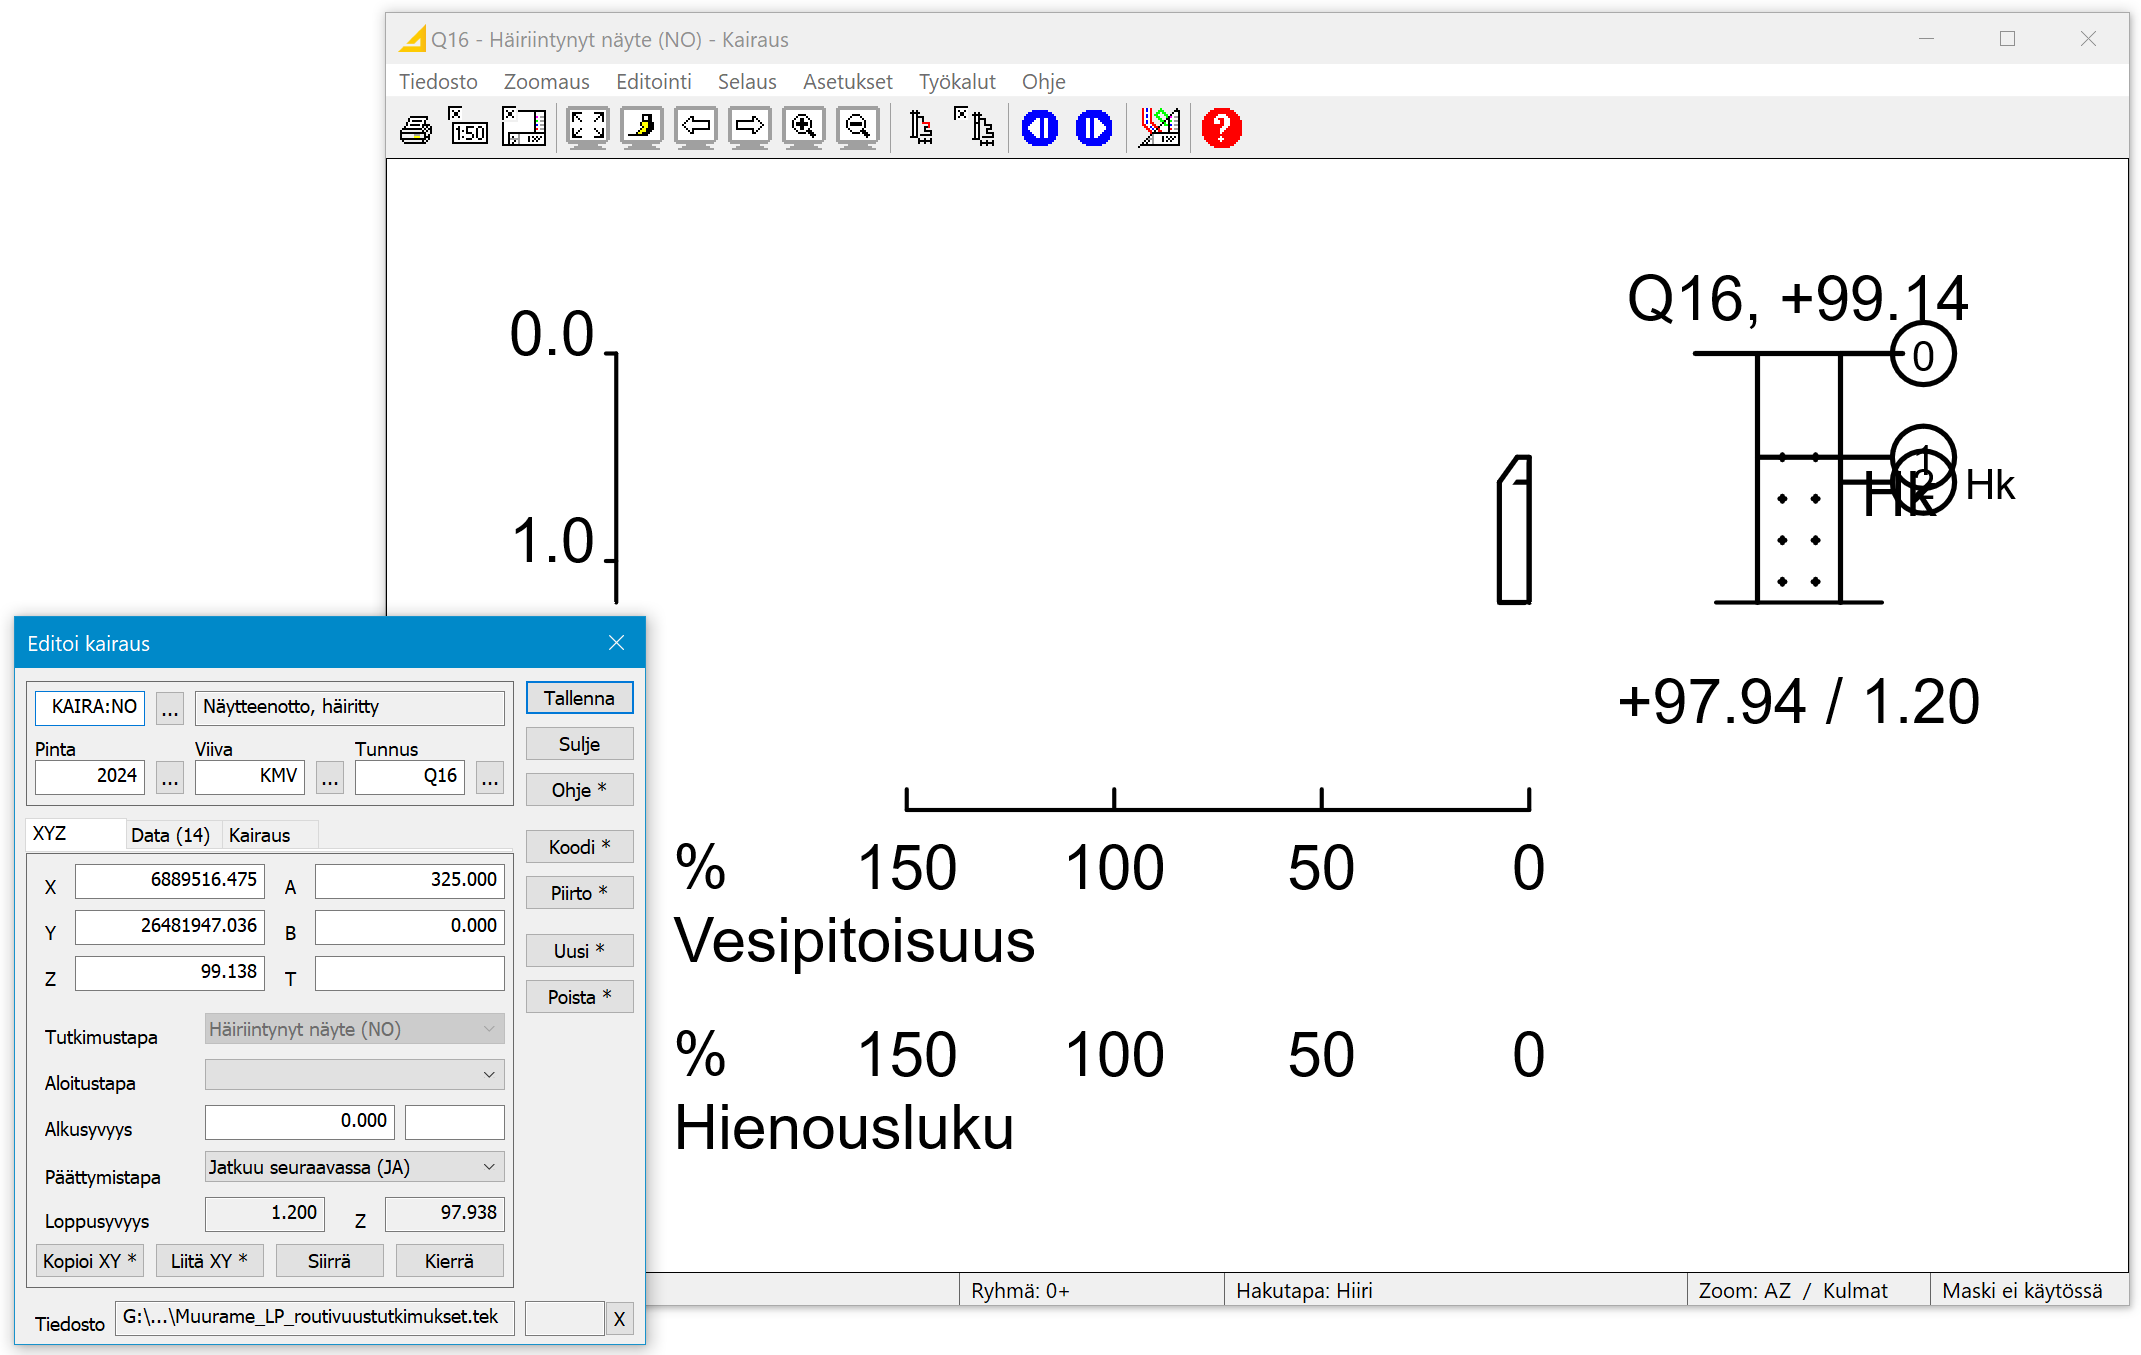
Task: Click the Tallenna button
Action: tap(579, 698)
